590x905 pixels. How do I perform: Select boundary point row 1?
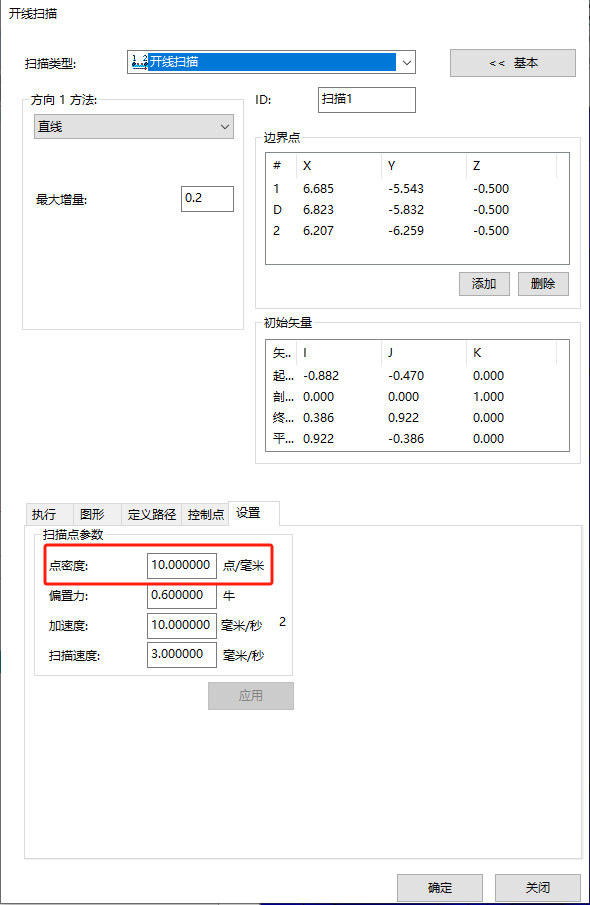(x=417, y=189)
